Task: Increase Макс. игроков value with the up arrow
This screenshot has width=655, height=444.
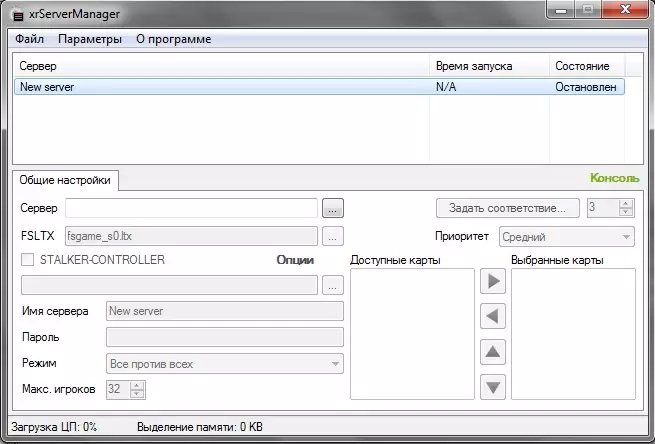Action: [x=137, y=386]
